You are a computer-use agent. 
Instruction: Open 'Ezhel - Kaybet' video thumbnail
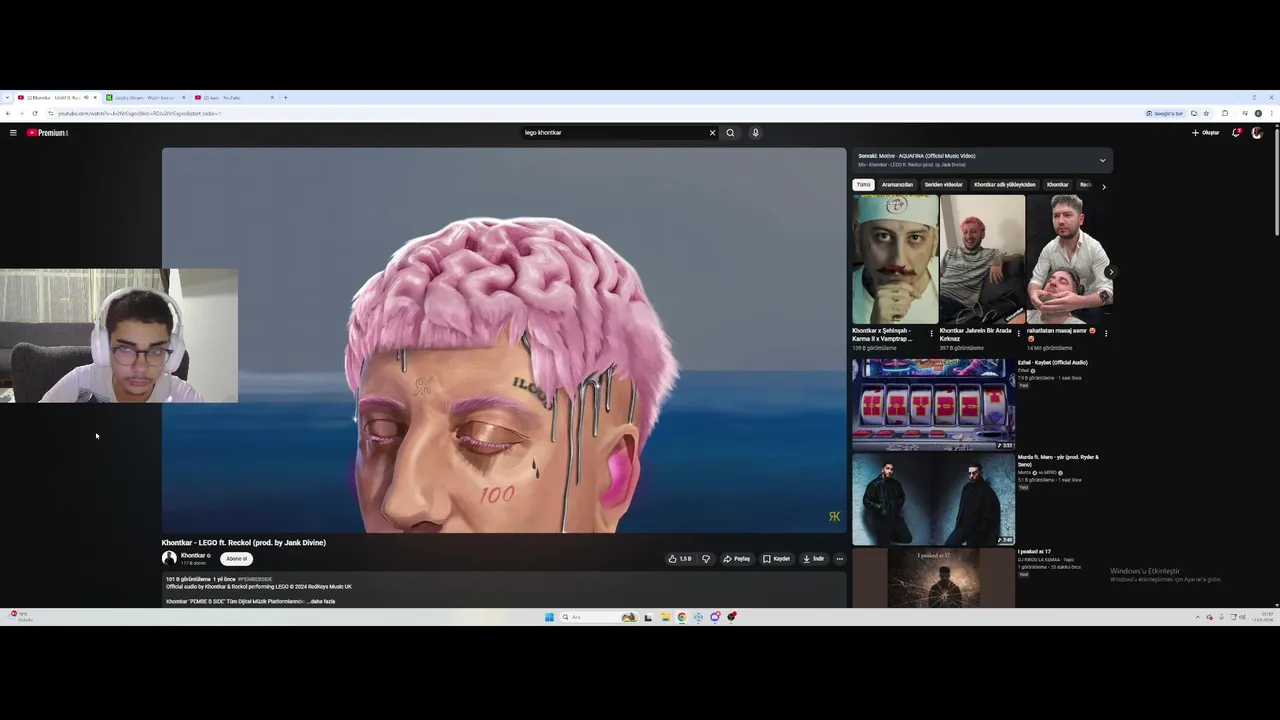[933, 404]
